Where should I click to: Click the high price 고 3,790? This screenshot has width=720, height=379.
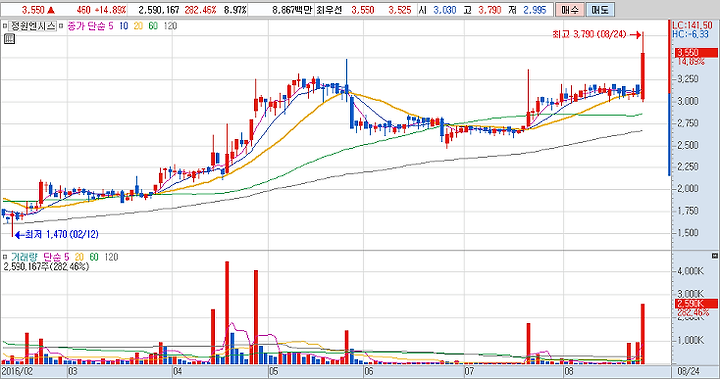(482, 10)
